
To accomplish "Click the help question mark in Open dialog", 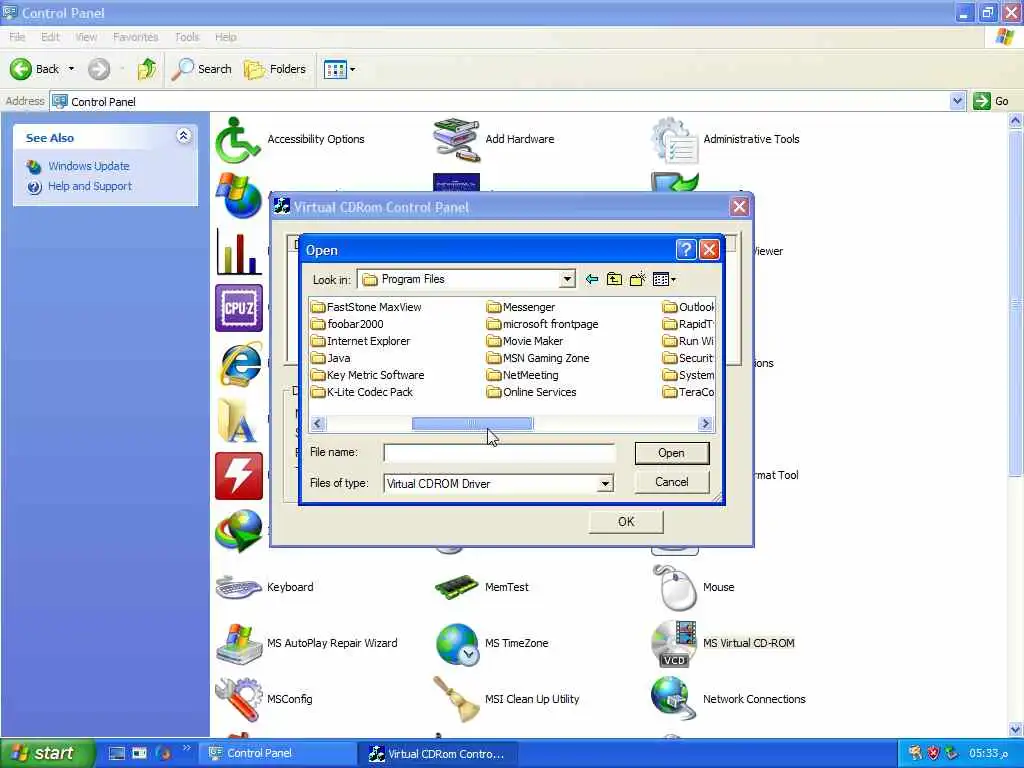I will tap(685, 249).
